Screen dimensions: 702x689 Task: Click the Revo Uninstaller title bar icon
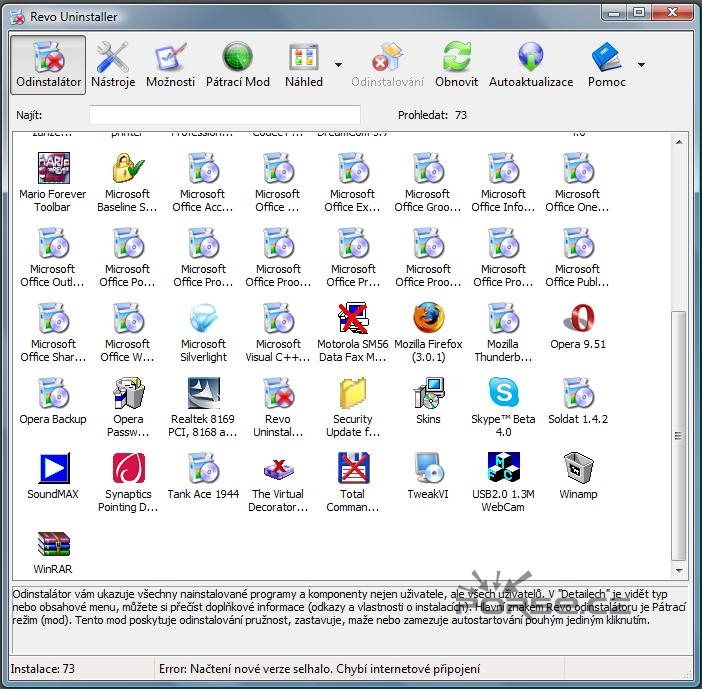tap(17, 17)
